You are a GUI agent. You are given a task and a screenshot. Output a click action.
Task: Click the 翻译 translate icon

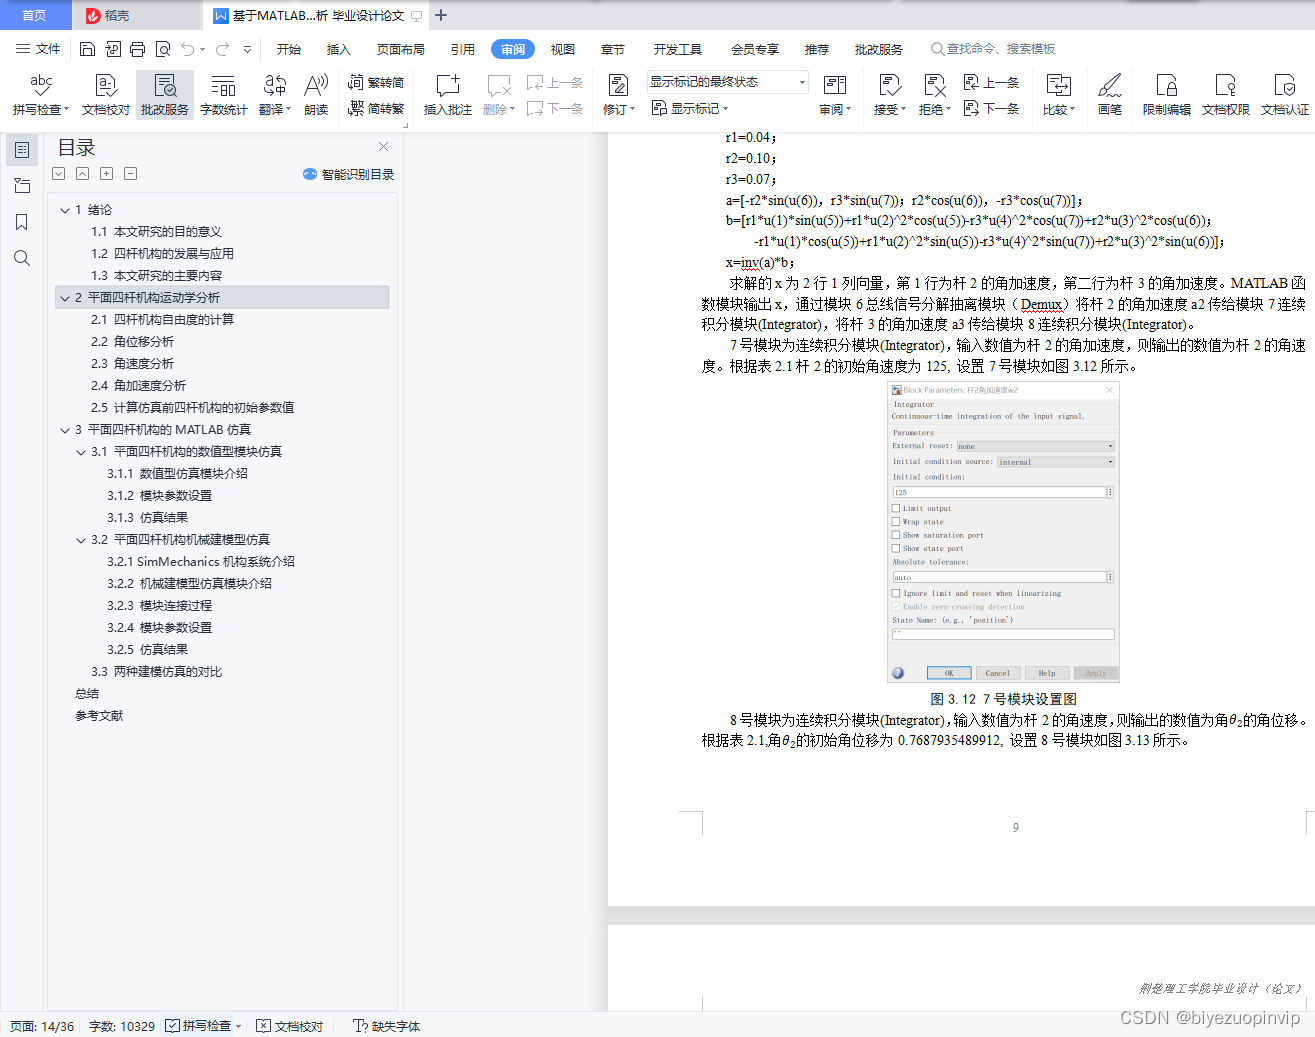[275, 95]
